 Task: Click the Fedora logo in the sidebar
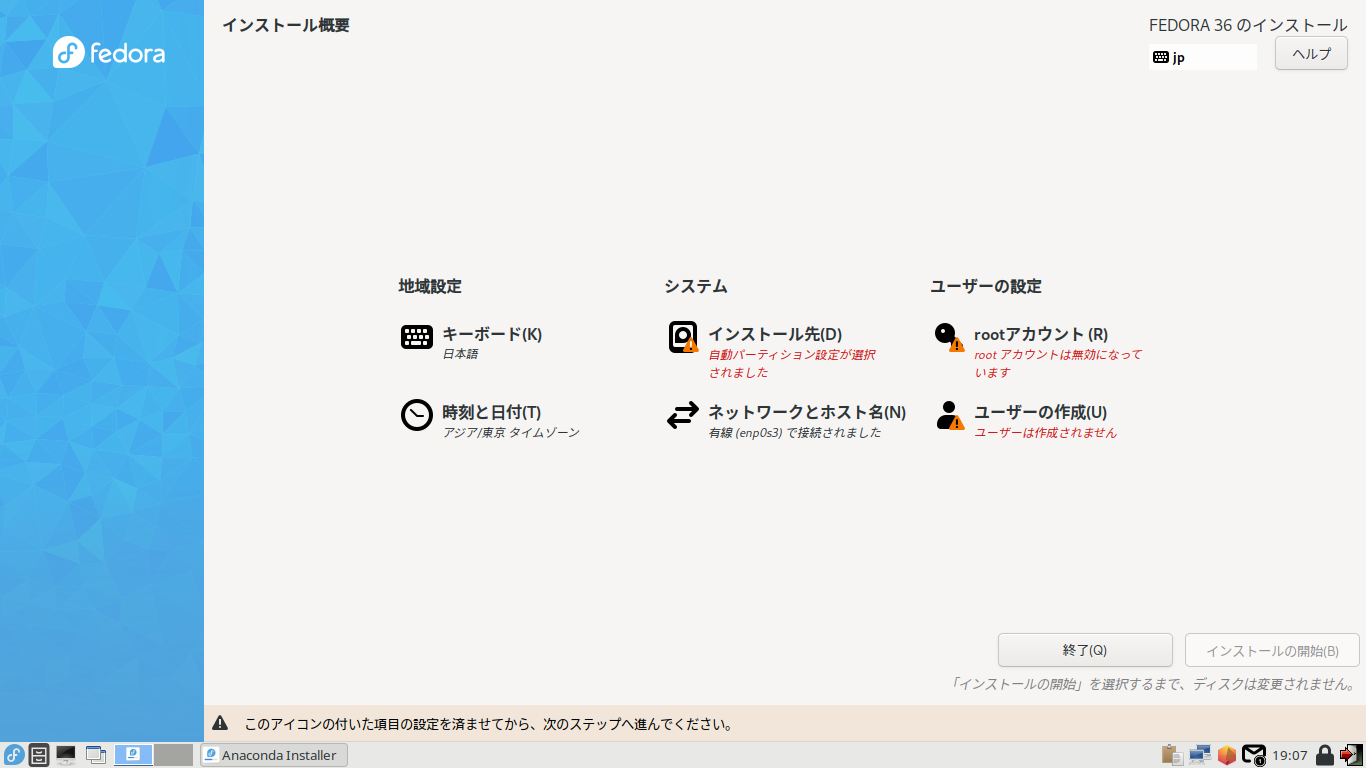point(109,52)
